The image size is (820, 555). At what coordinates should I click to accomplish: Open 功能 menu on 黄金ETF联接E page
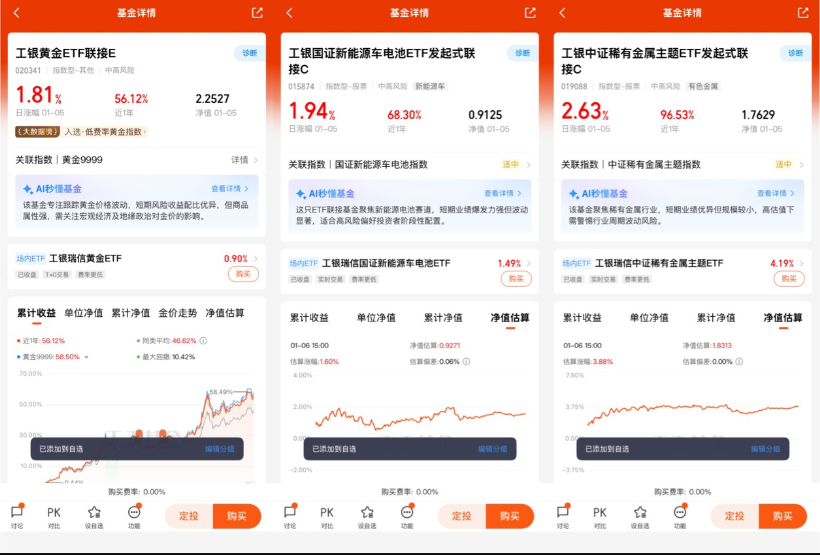(134, 516)
